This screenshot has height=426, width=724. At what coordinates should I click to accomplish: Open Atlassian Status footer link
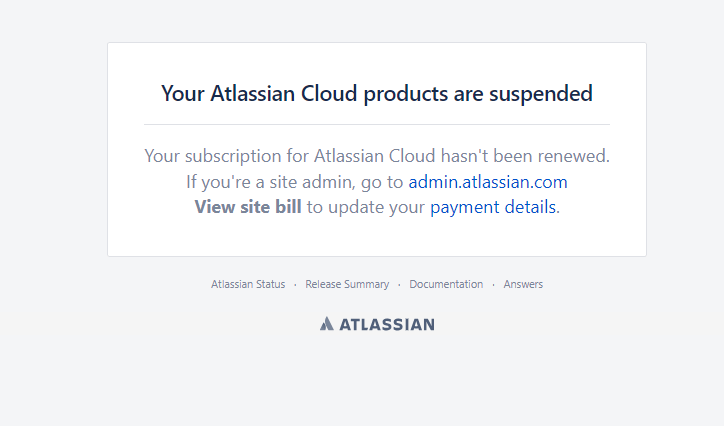click(248, 284)
